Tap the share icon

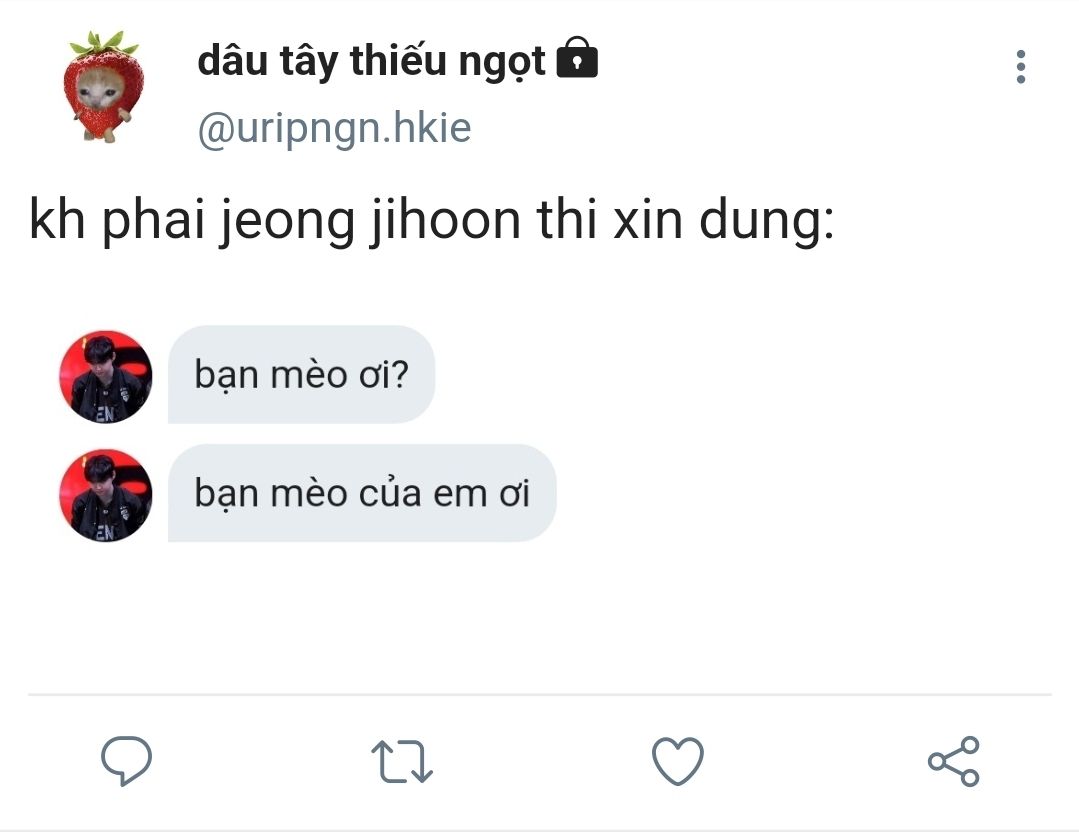(x=954, y=760)
